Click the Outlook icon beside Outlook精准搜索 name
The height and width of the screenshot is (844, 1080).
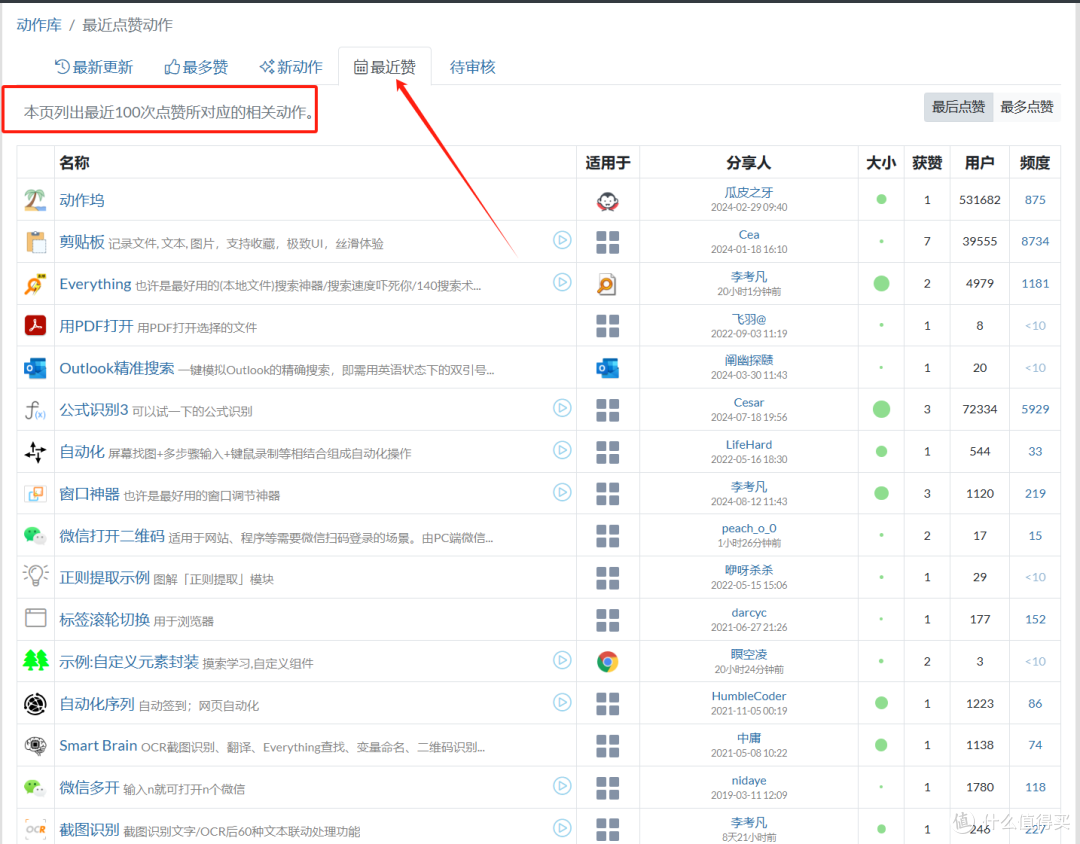[x=35, y=368]
